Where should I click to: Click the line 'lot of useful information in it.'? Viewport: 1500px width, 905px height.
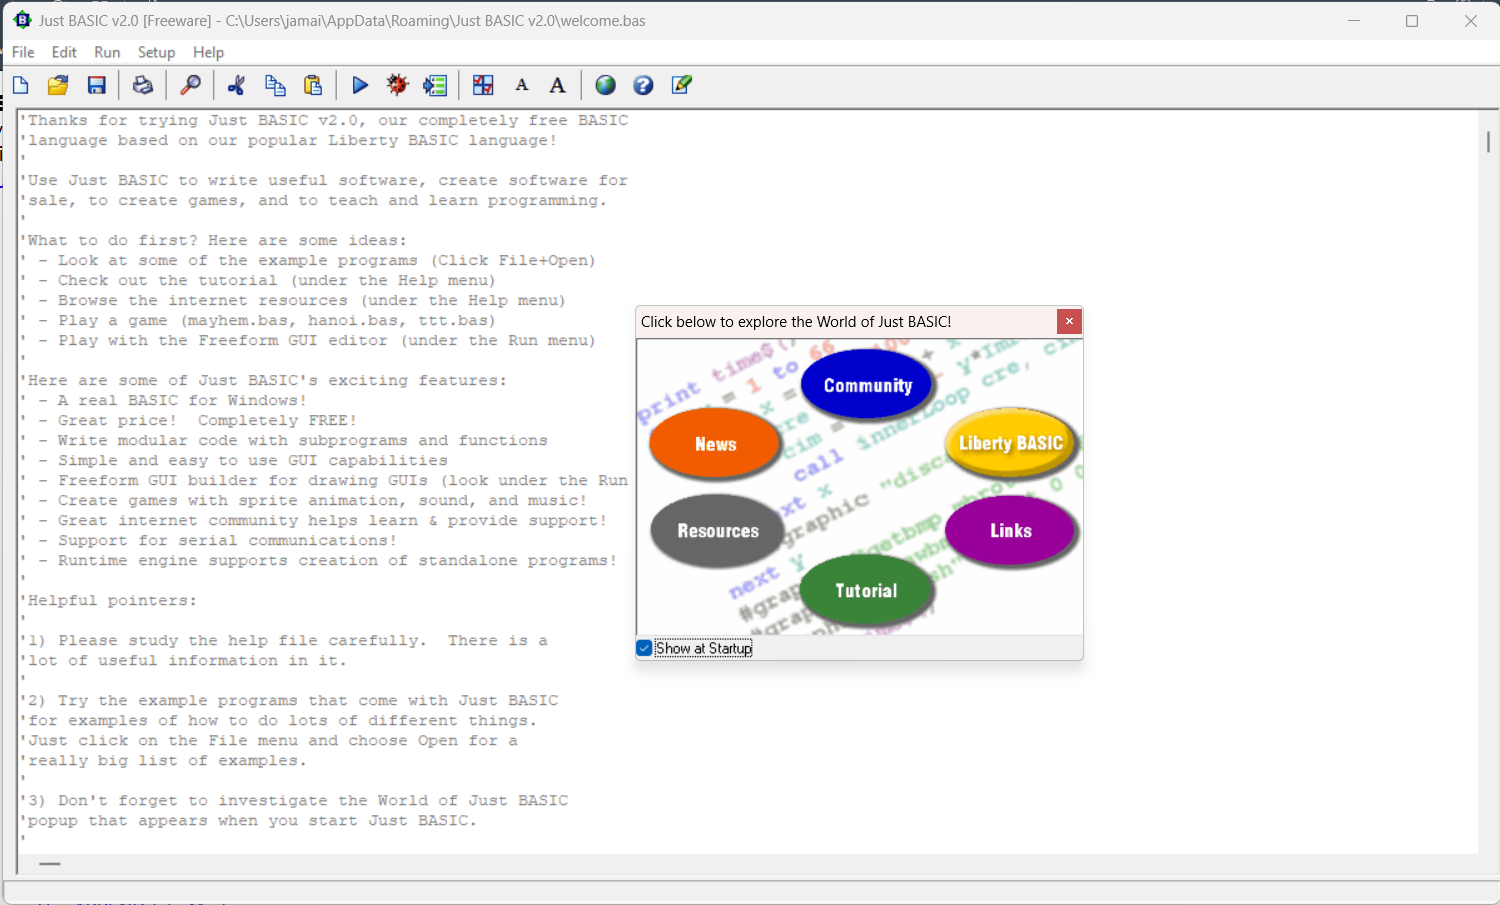pos(184,661)
